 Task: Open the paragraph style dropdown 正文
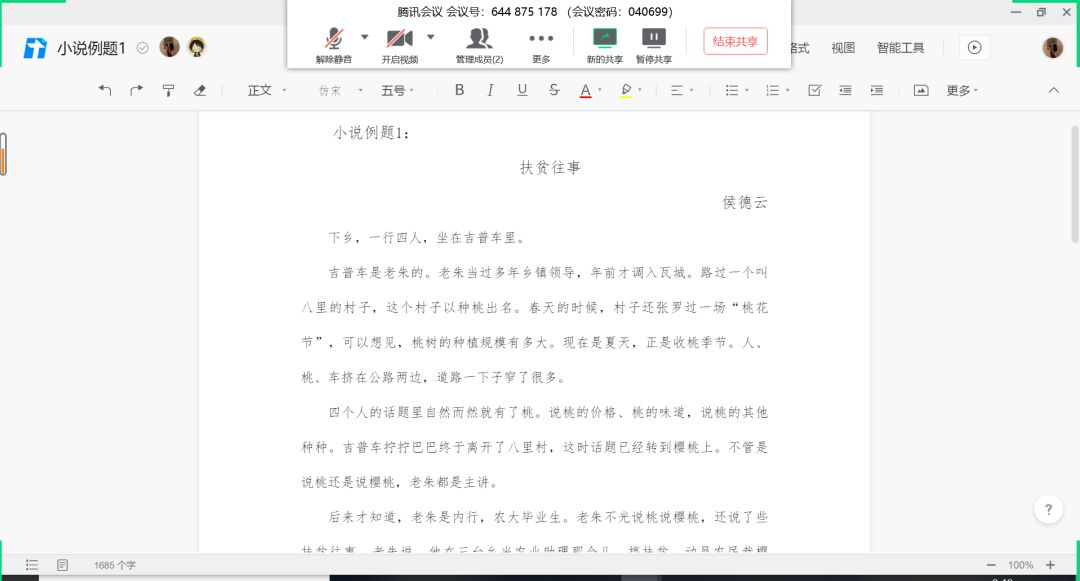tap(267, 90)
